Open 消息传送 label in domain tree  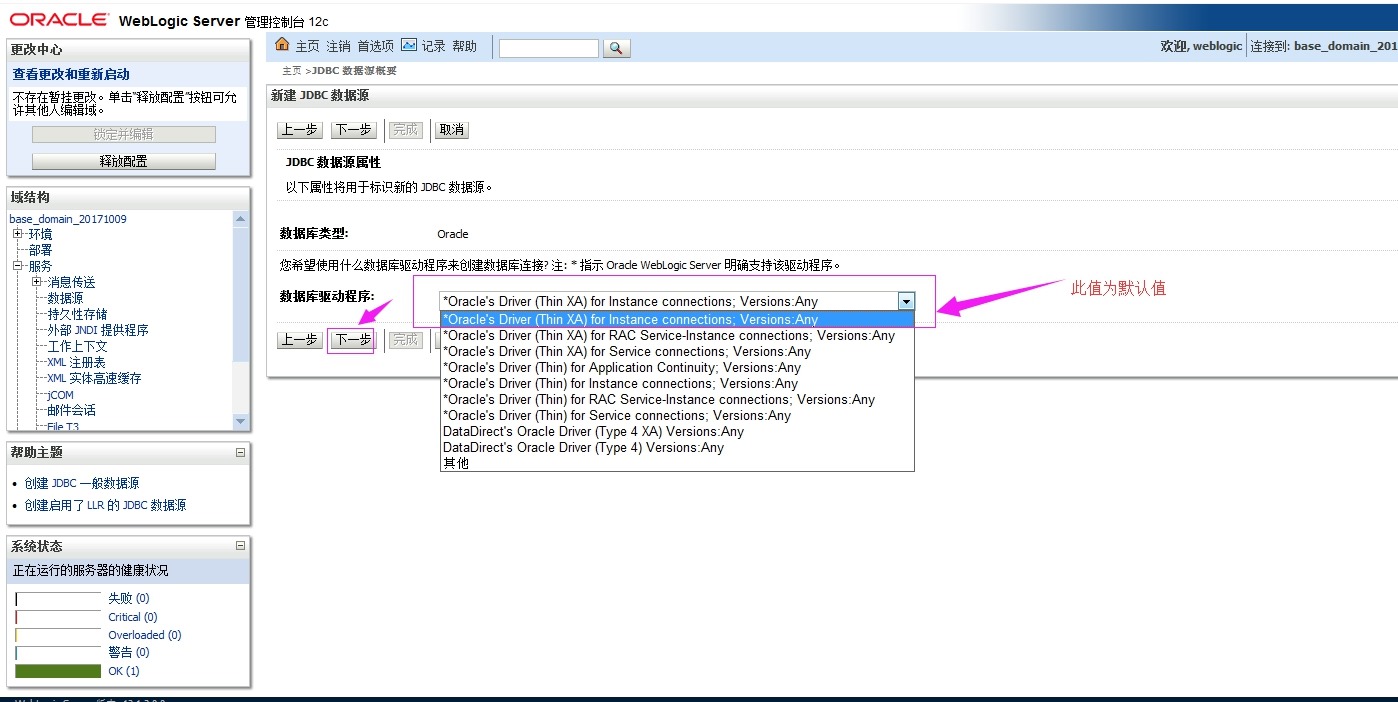71,282
